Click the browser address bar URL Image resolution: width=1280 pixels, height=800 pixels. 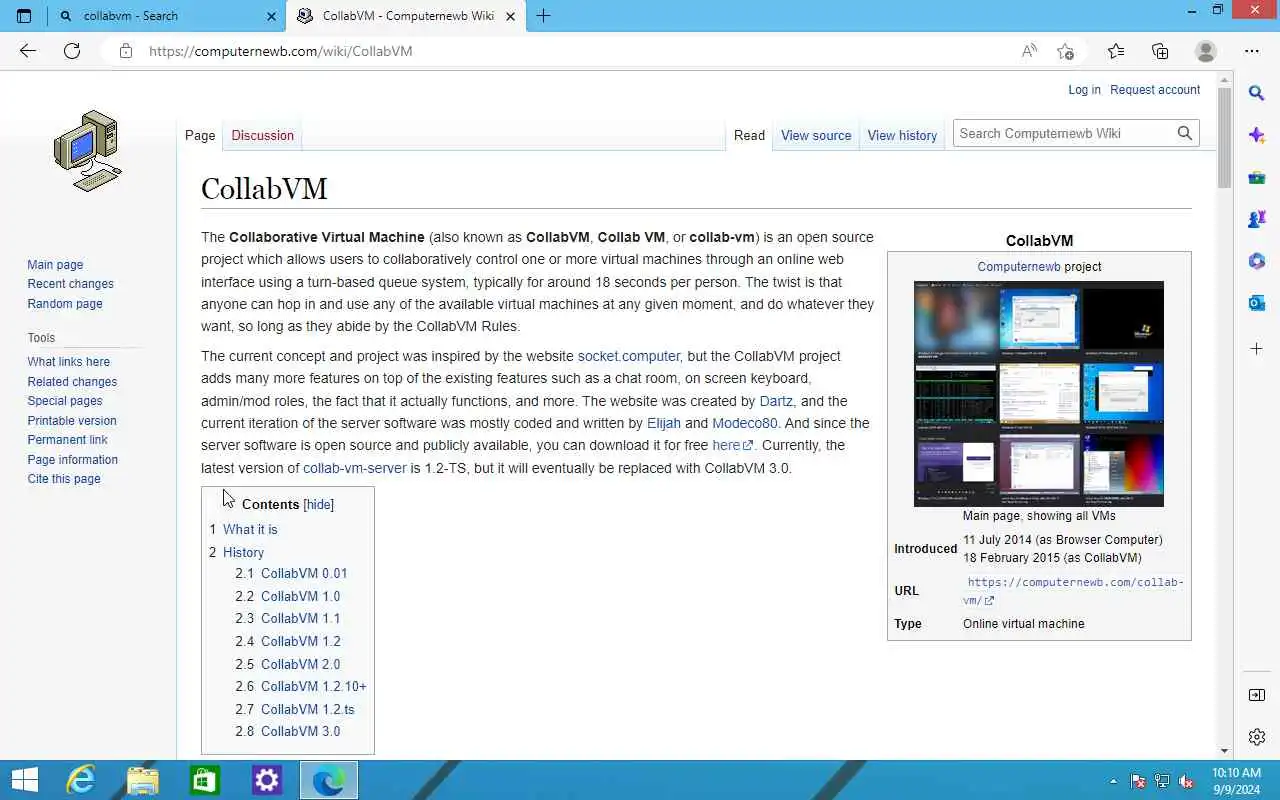[281, 51]
